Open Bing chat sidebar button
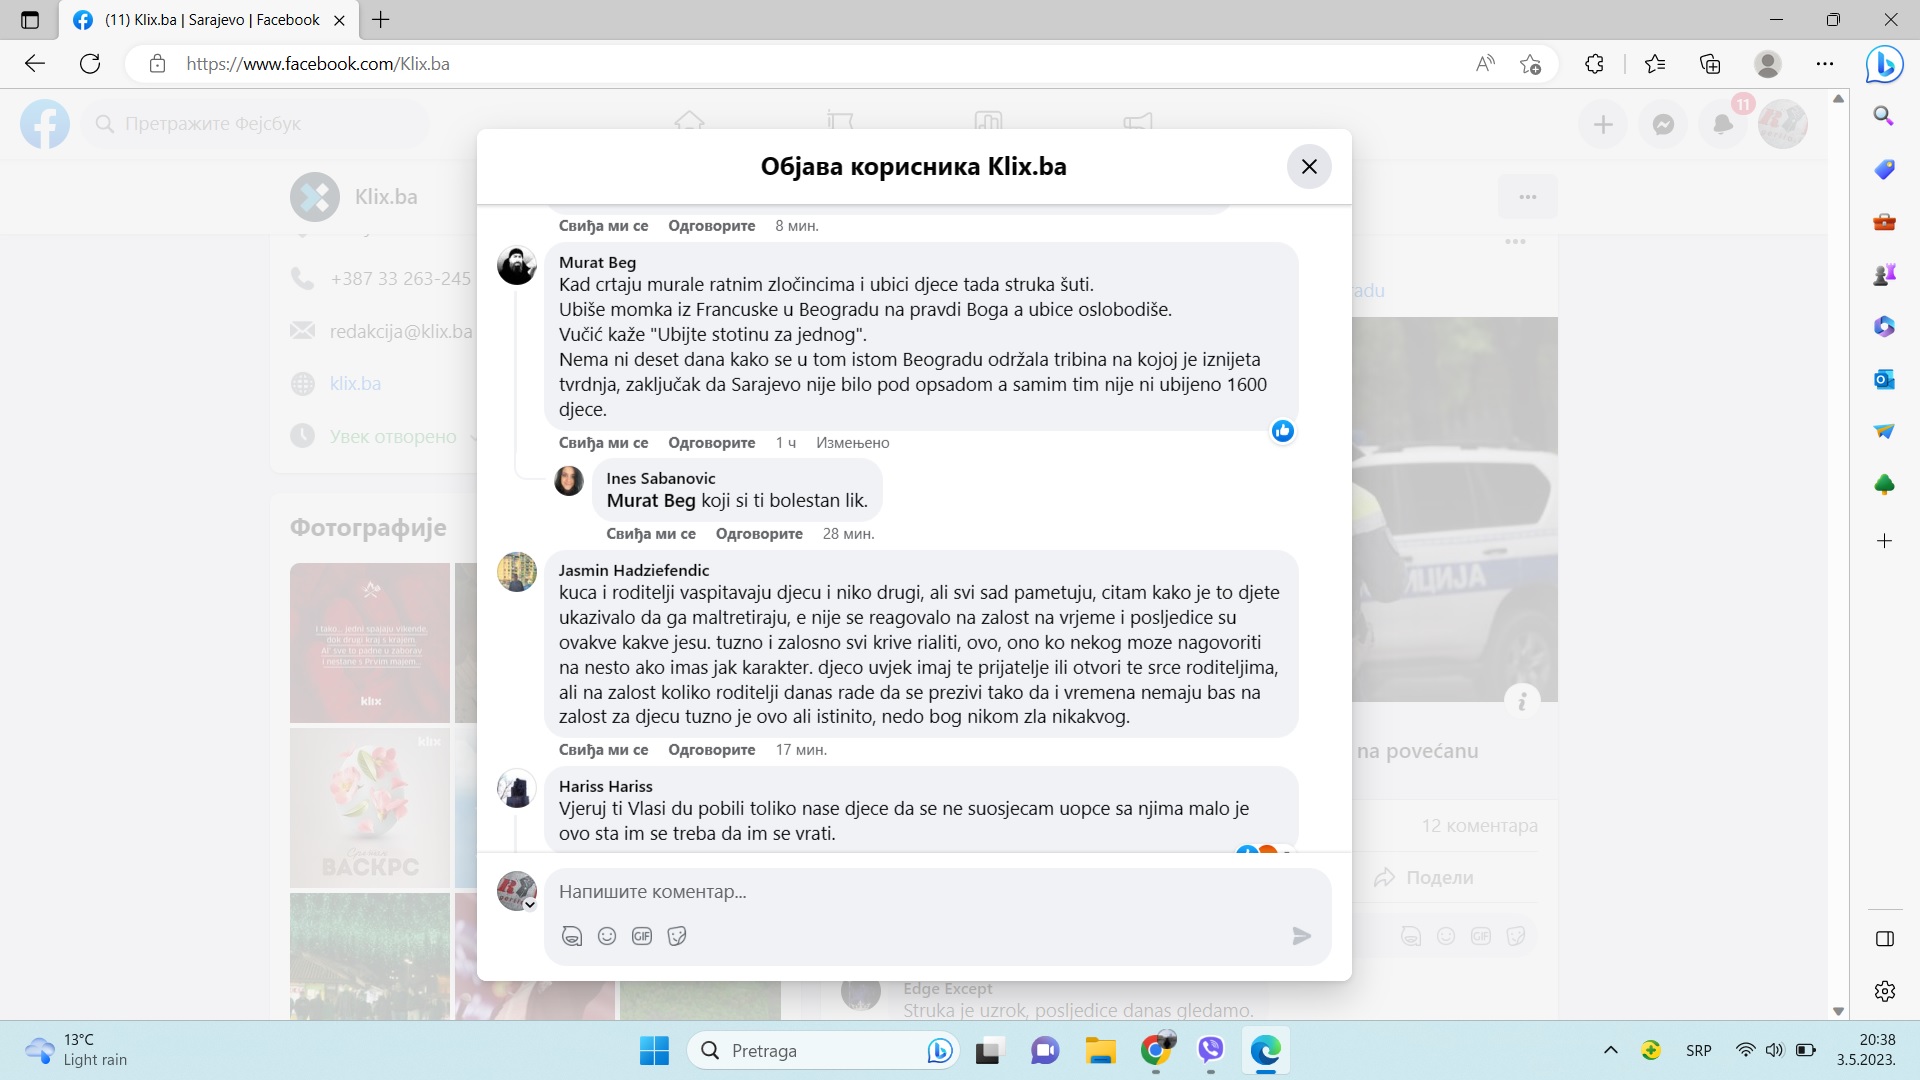Viewport: 1920px width, 1080px height. tap(1884, 64)
